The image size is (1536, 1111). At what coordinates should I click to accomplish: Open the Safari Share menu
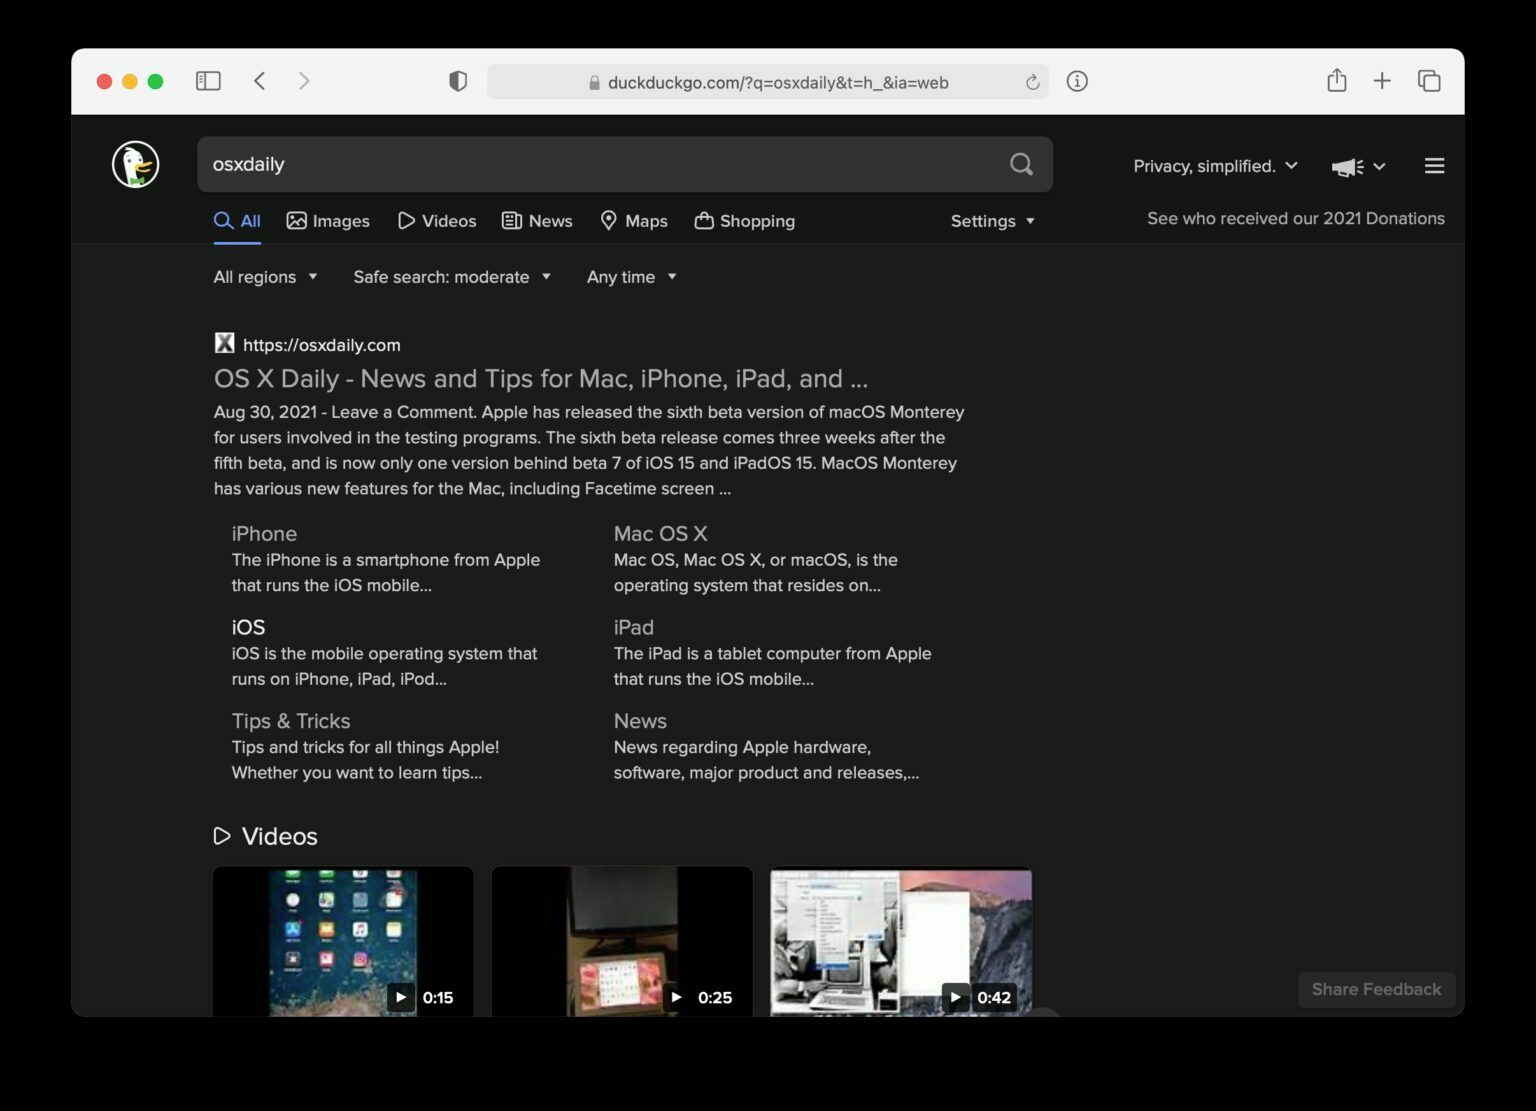pyautogui.click(x=1337, y=80)
